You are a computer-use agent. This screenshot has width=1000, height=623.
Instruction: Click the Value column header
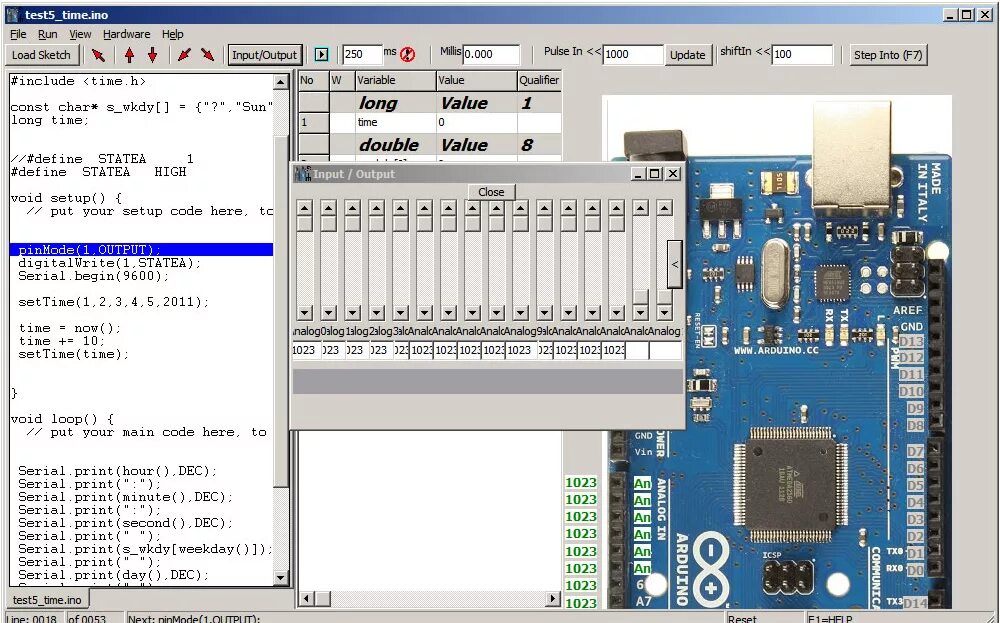coord(476,80)
